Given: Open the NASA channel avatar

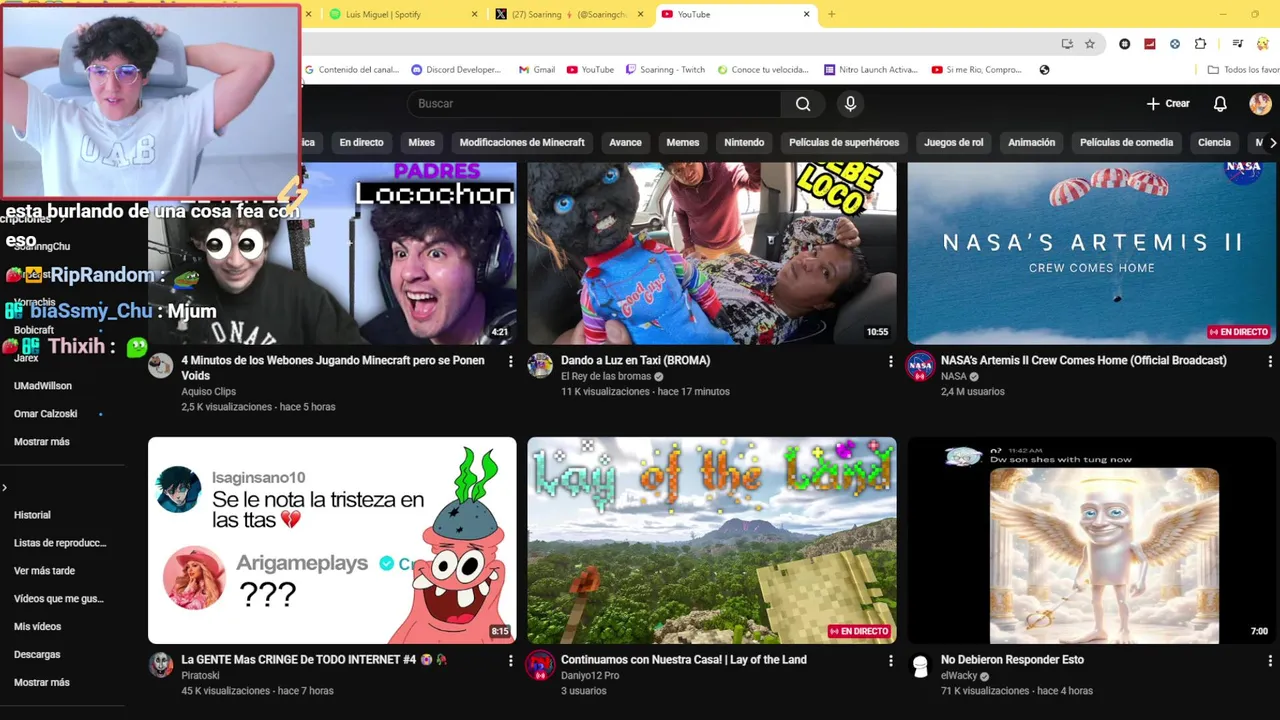Looking at the screenshot, I should click(920, 366).
